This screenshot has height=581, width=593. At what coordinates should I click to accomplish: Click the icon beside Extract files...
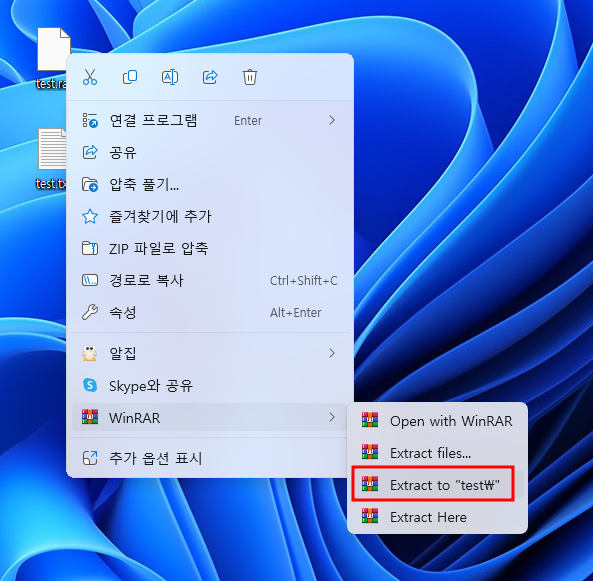coord(370,452)
